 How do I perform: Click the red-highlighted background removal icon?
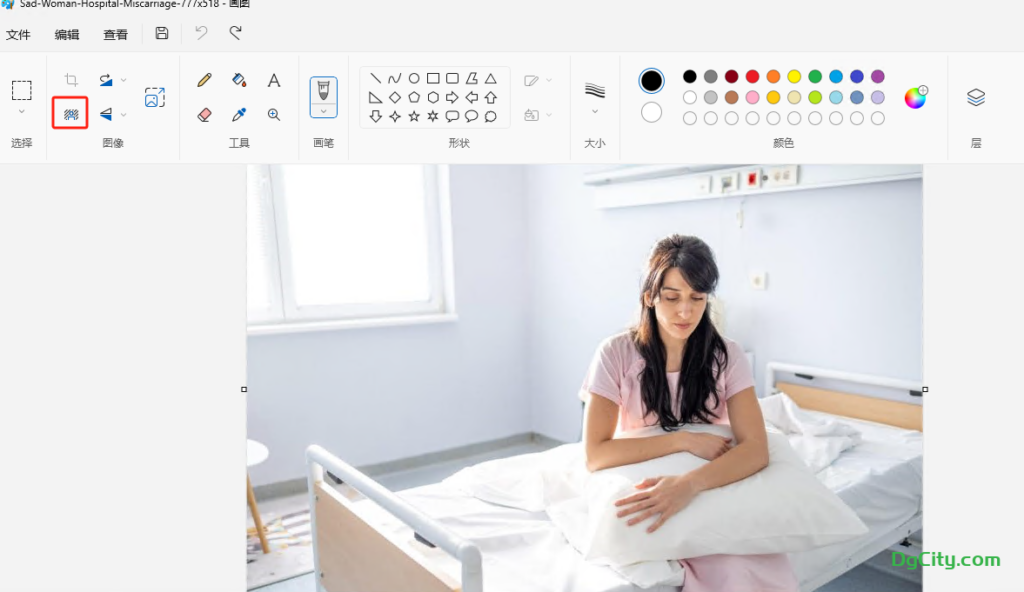click(x=71, y=113)
